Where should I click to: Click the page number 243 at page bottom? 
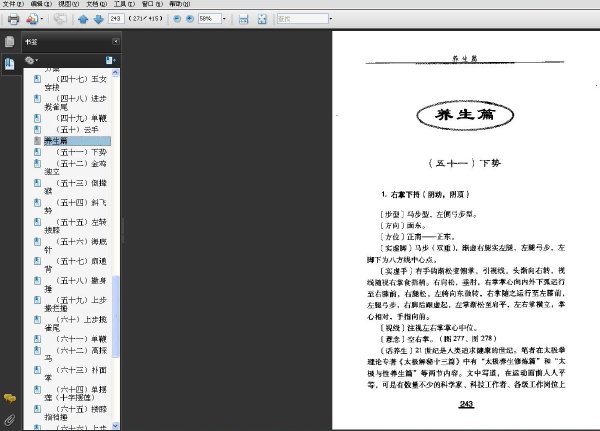pyautogui.click(x=466, y=404)
